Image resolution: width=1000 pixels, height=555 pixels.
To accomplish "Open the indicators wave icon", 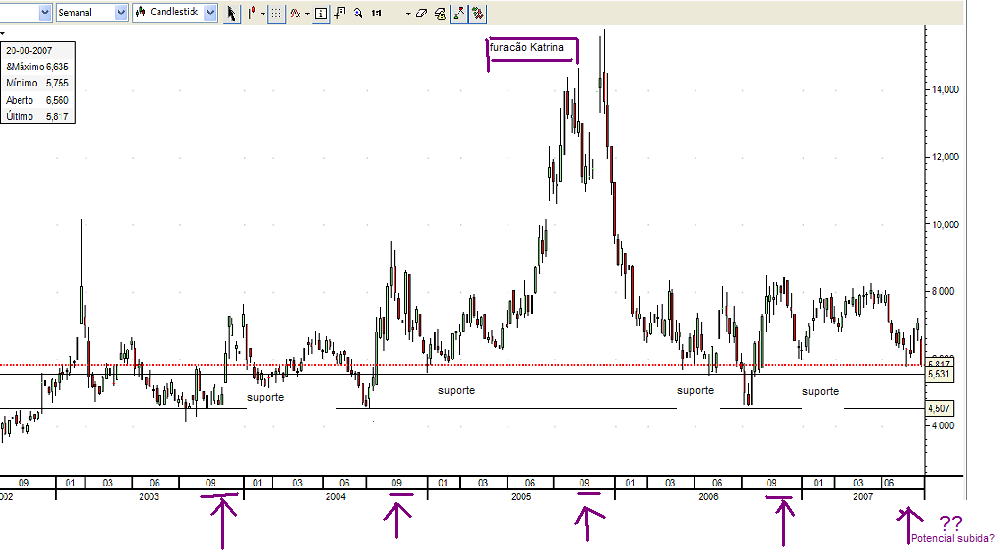I will point(295,13).
